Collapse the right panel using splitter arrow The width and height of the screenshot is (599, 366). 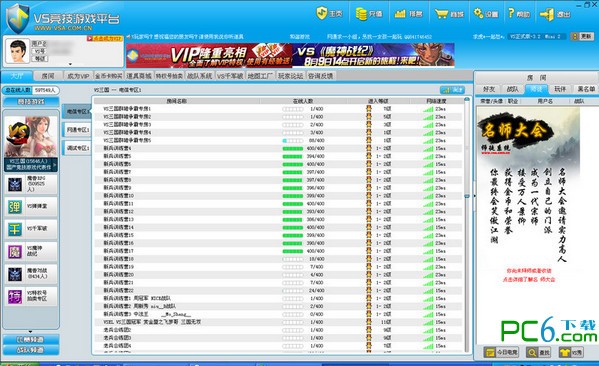474,196
